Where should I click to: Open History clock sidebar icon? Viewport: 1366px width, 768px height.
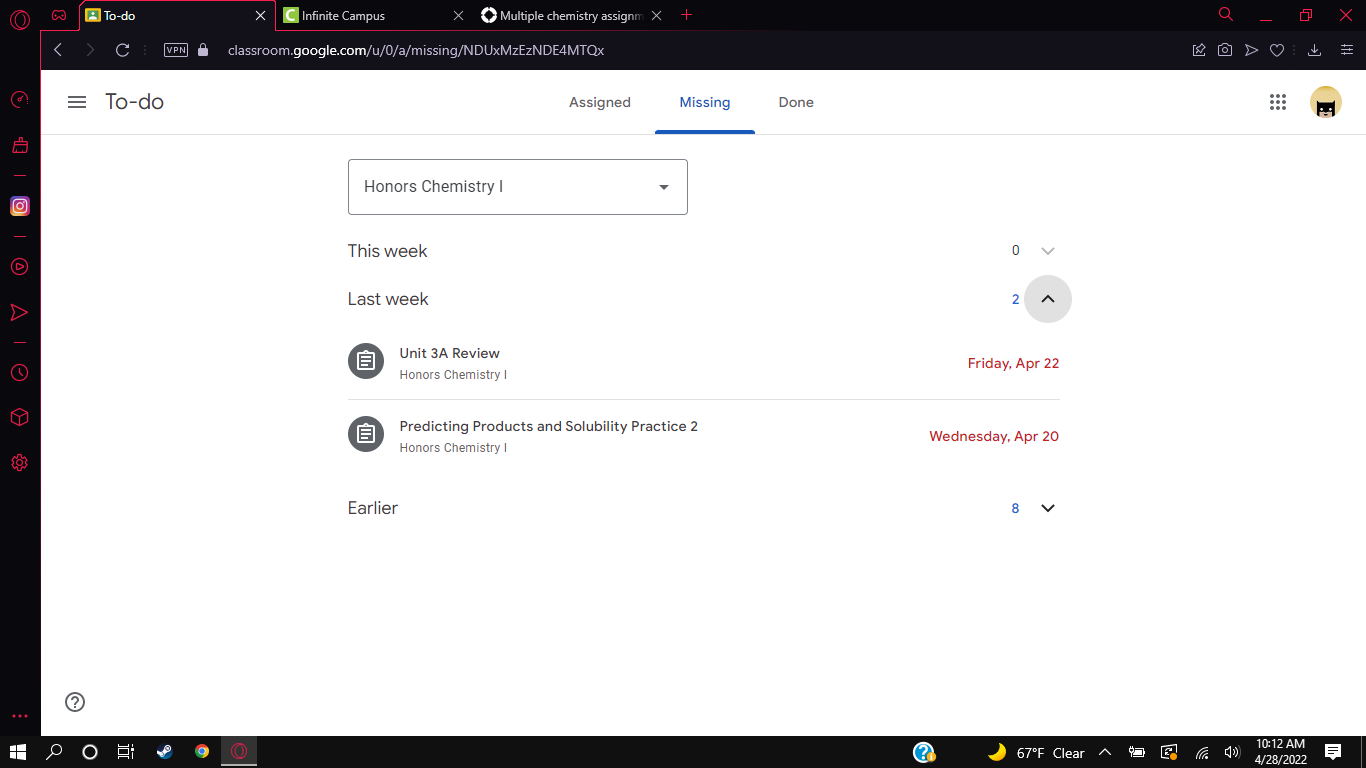pos(19,372)
